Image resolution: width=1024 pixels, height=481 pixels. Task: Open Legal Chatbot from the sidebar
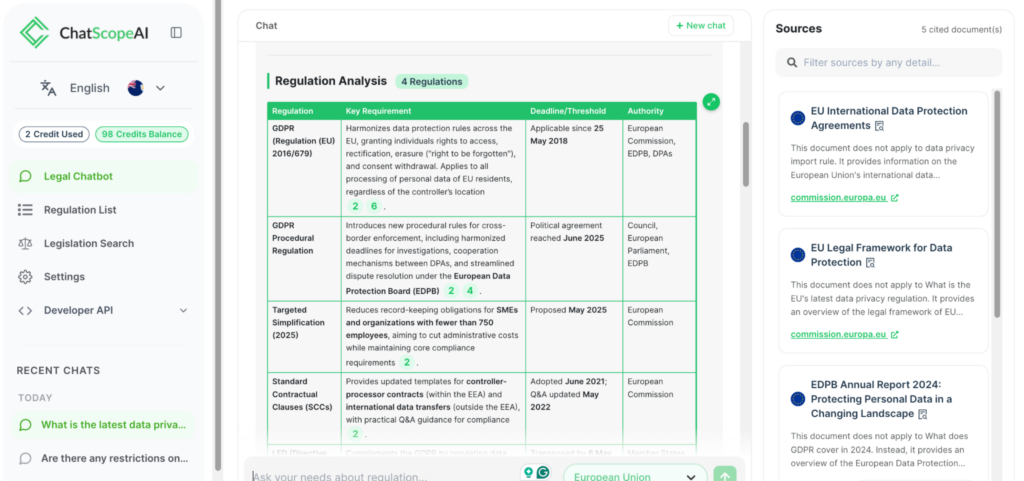pyautogui.click(x=103, y=176)
